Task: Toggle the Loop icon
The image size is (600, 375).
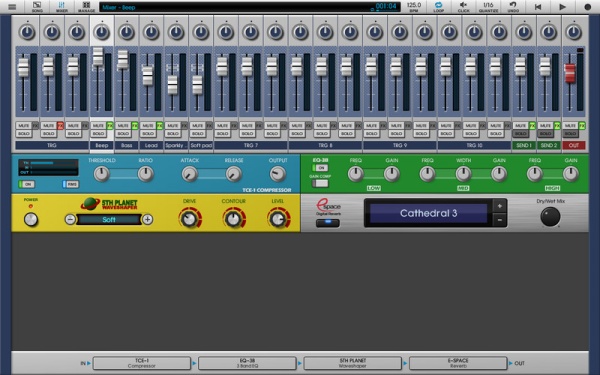Action: coord(439,7)
